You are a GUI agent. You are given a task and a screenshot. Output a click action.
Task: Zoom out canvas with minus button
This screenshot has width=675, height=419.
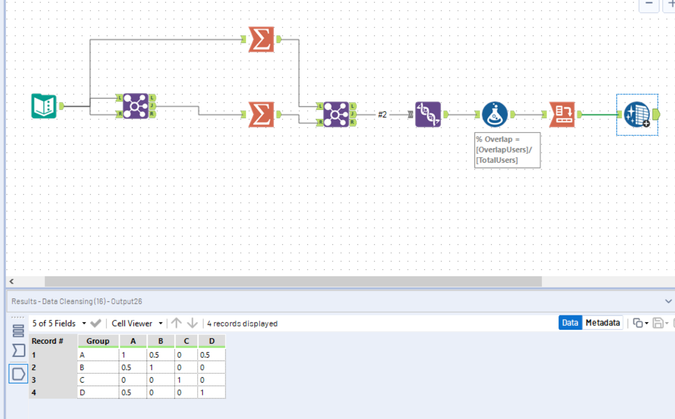[x=649, y=3]
